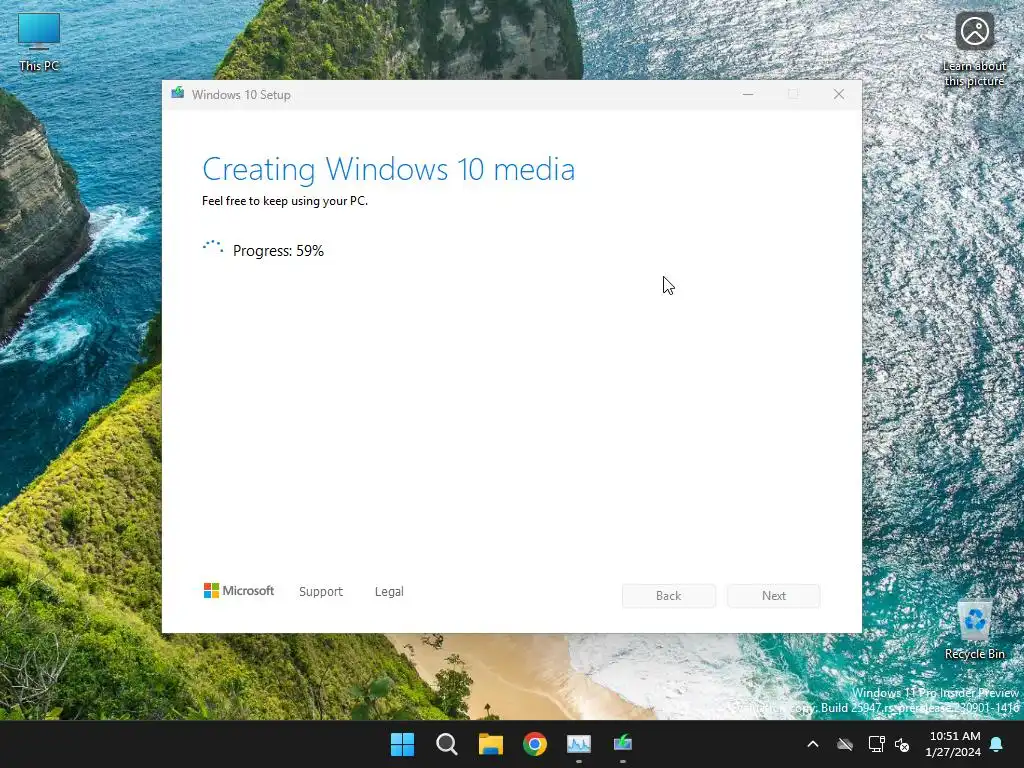
Task: Open the Windows Start menu
Action: point(402,744)
